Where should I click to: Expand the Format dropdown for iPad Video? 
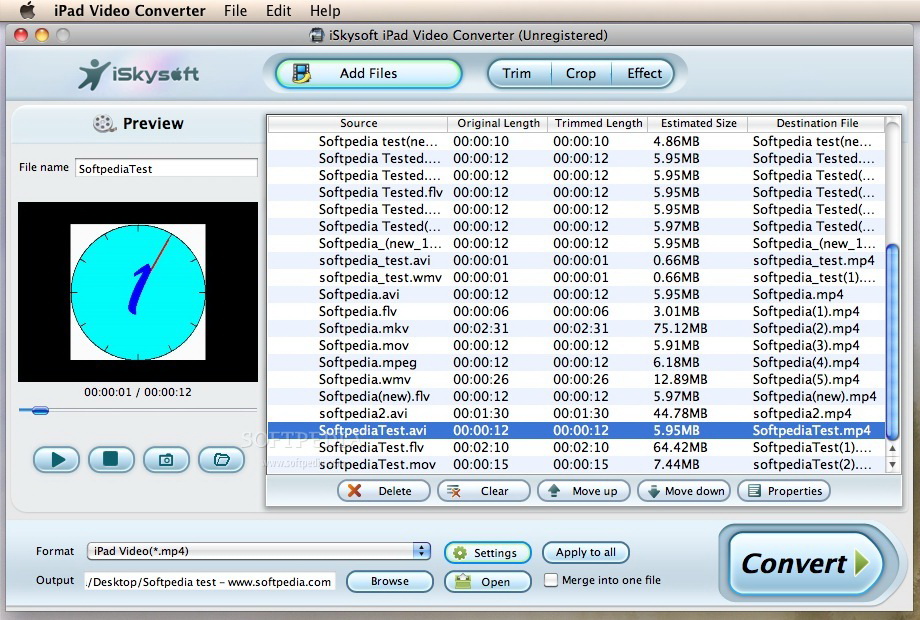click(x=422, y=551)
